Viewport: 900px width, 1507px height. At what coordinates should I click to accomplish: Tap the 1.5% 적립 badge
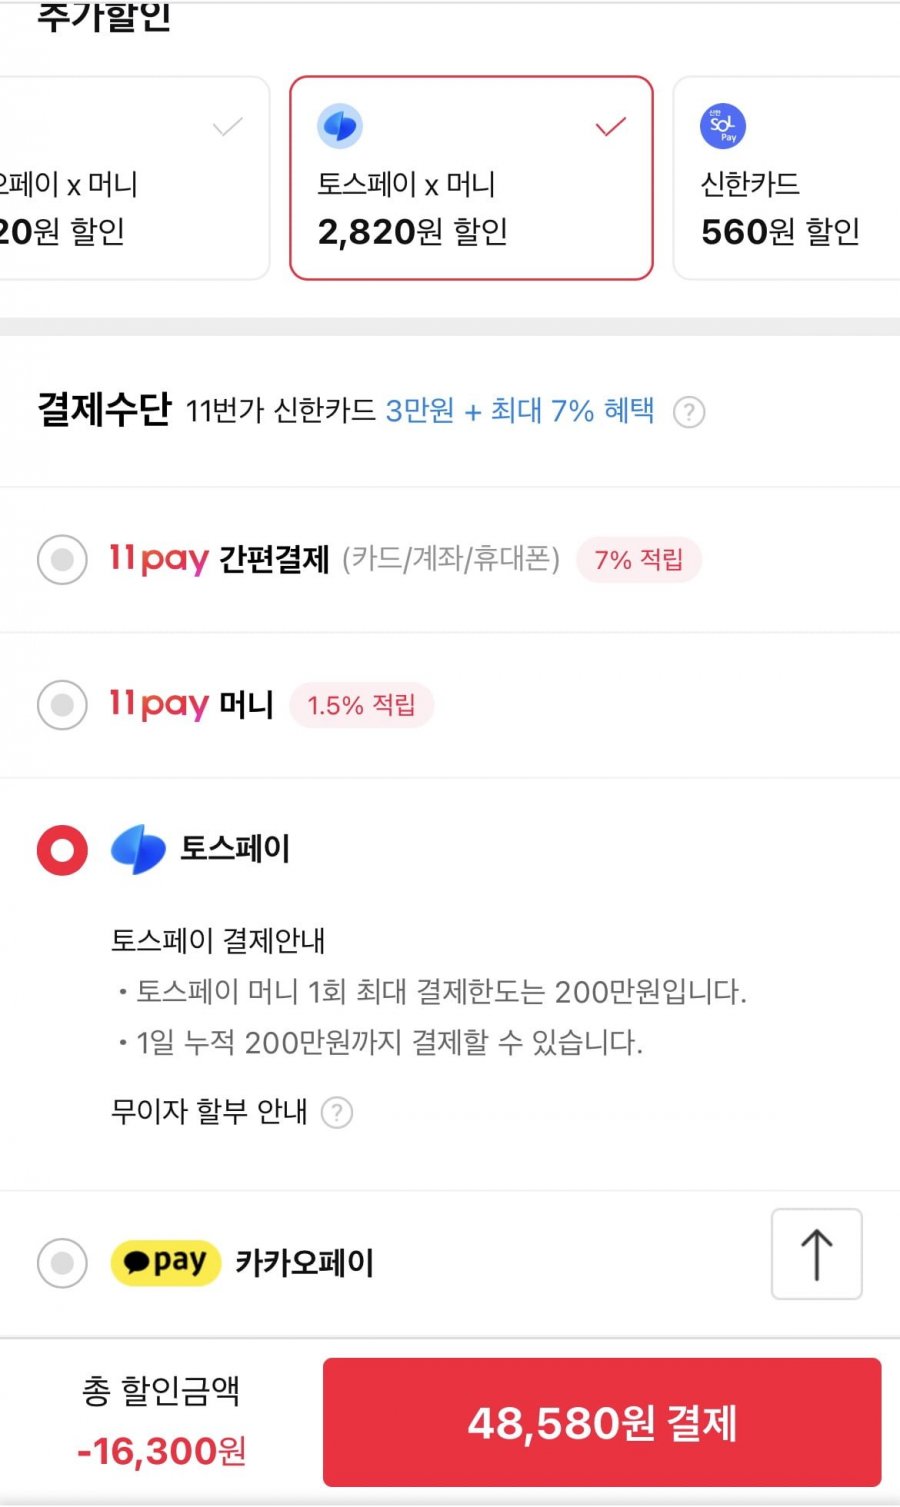361,705
